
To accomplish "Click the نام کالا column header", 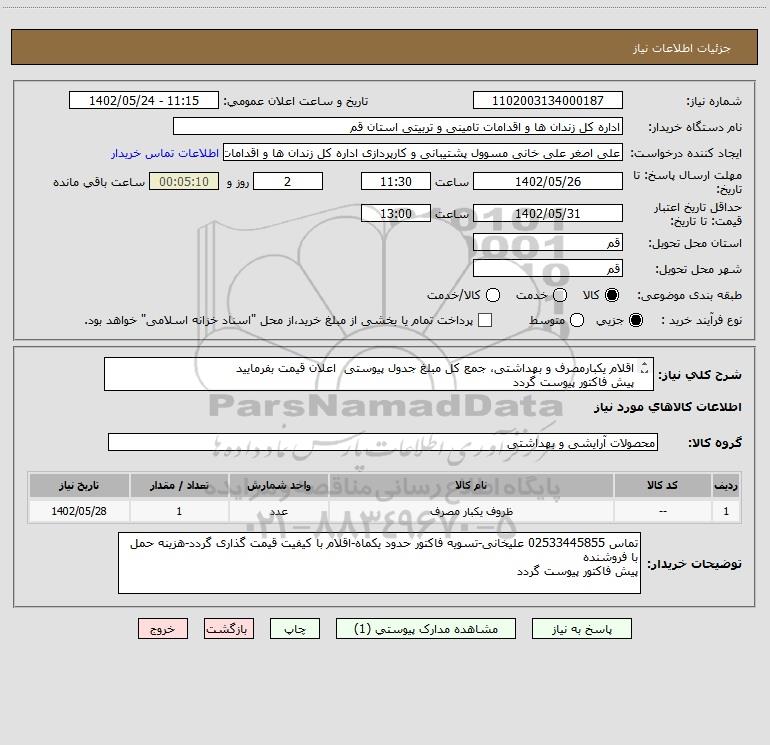I will tap(470, 485).
